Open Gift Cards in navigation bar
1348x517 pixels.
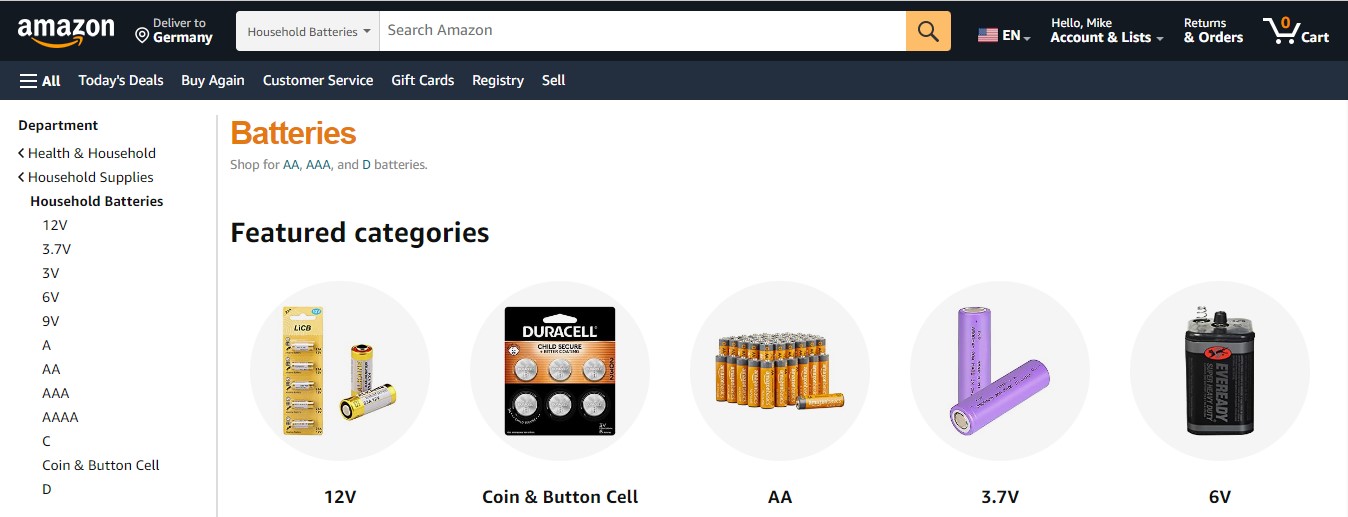(x=423, y=80)
